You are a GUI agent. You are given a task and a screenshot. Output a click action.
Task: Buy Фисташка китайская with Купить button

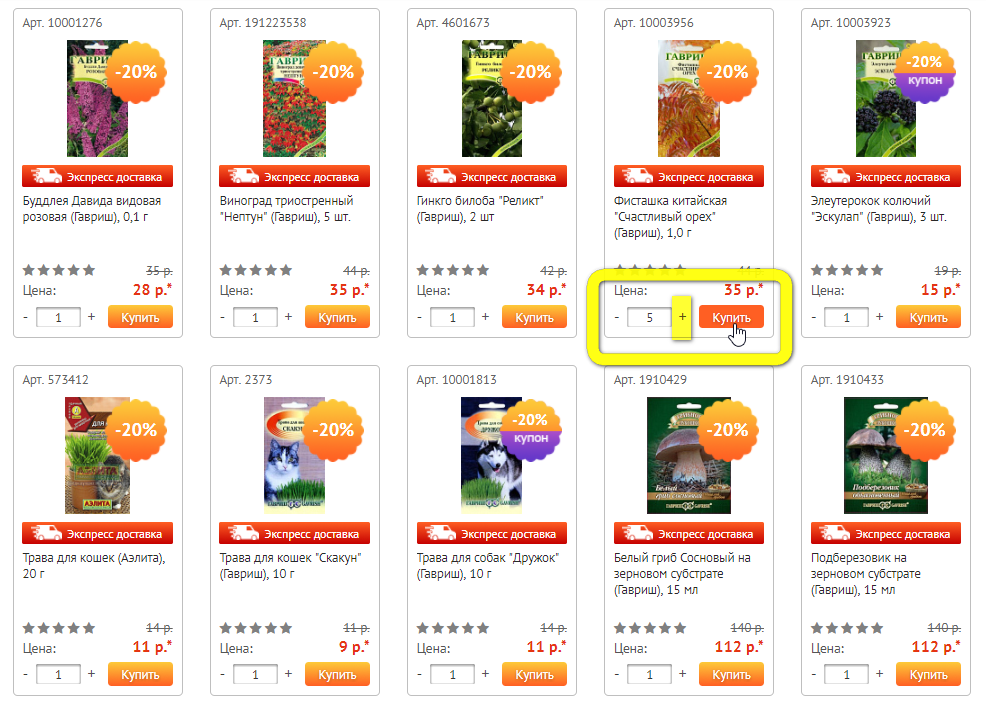point(731,317)
